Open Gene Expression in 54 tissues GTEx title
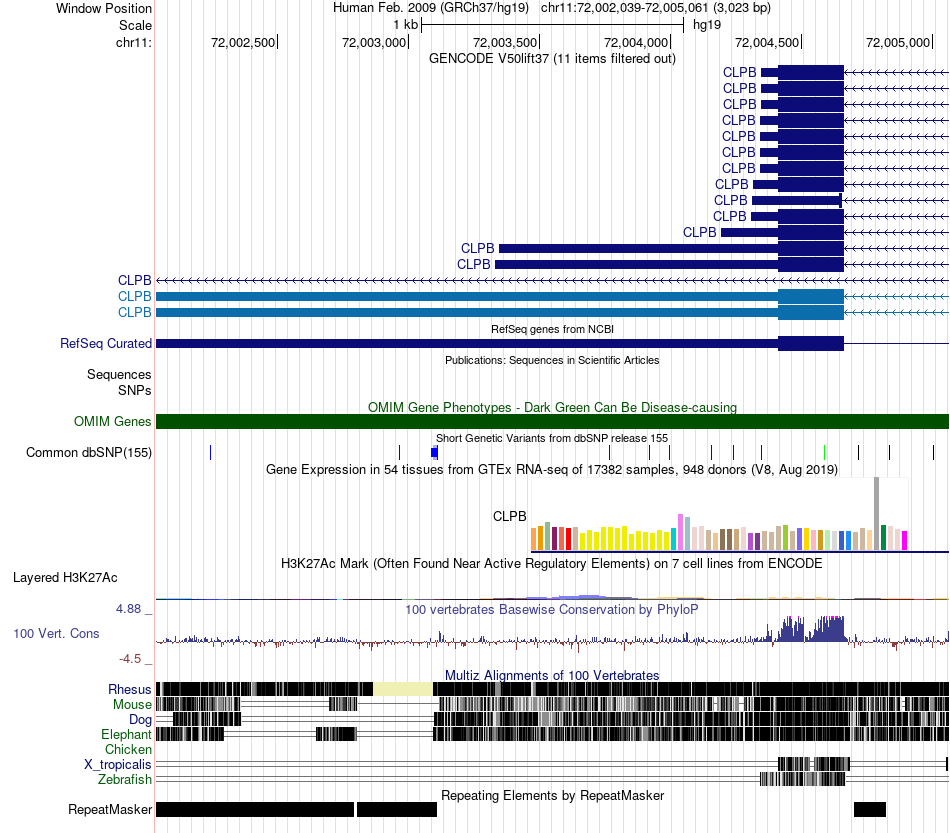Viewport: 950px width, 833px height. 552,470
